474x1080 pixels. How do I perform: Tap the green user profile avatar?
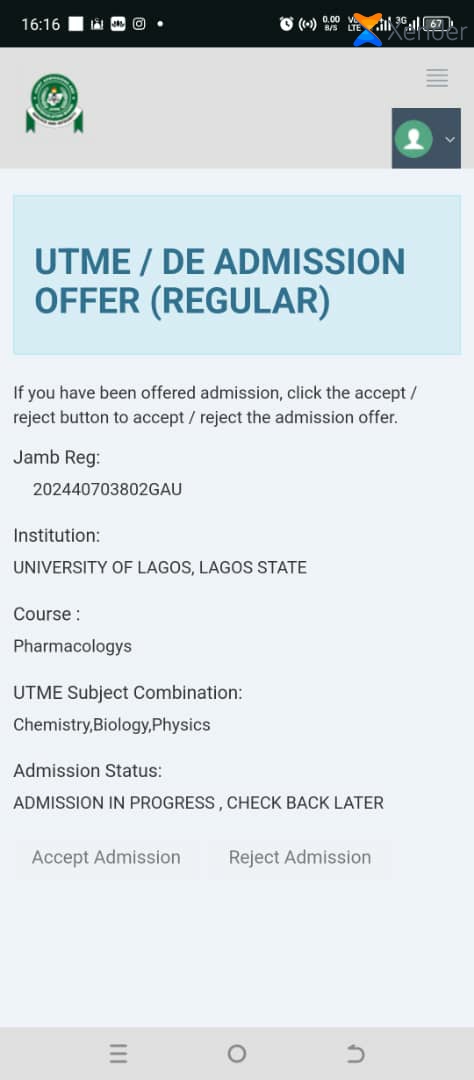click(413, 139)
